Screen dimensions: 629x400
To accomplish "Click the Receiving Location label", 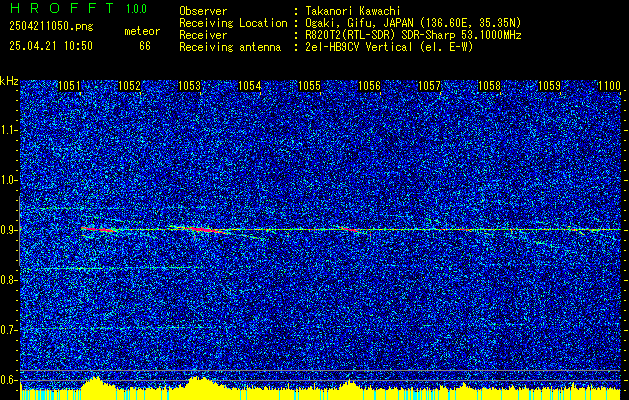I will coord(233,23).
